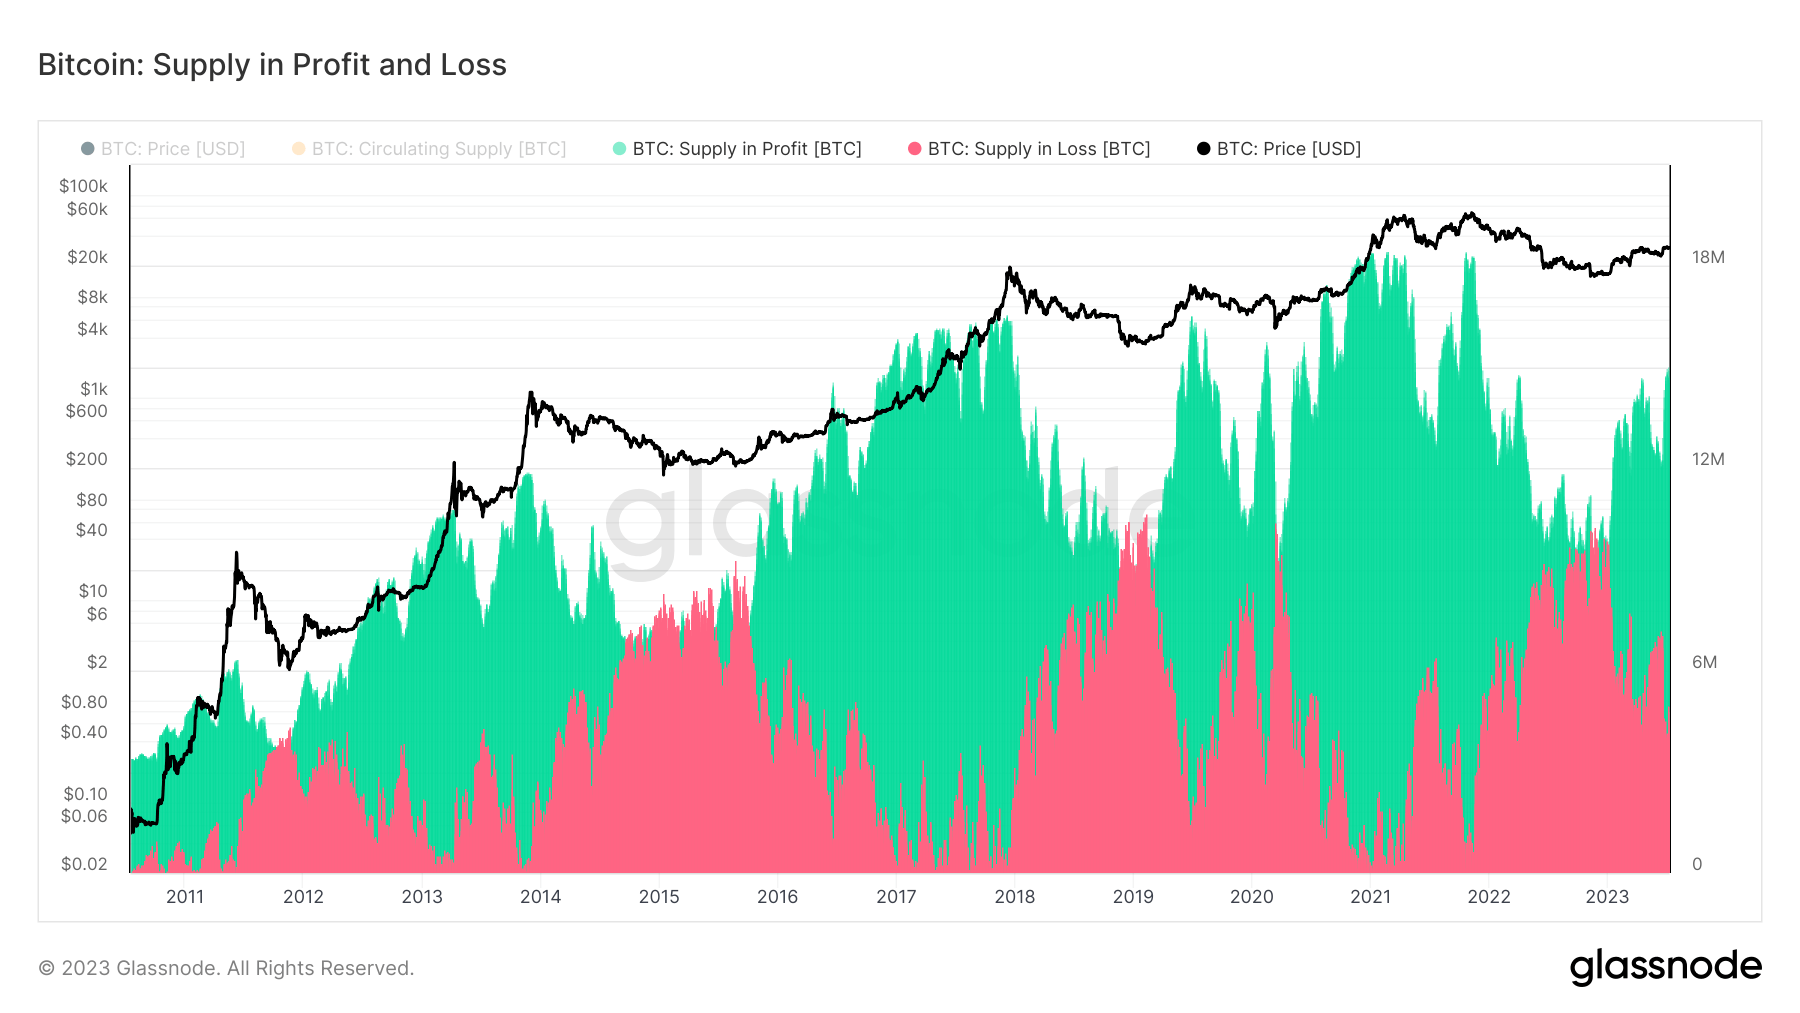Screen dimensions: 1800x1013
Task: Click the 2019 x-axis label
Action: click(x=1133, y=897)
